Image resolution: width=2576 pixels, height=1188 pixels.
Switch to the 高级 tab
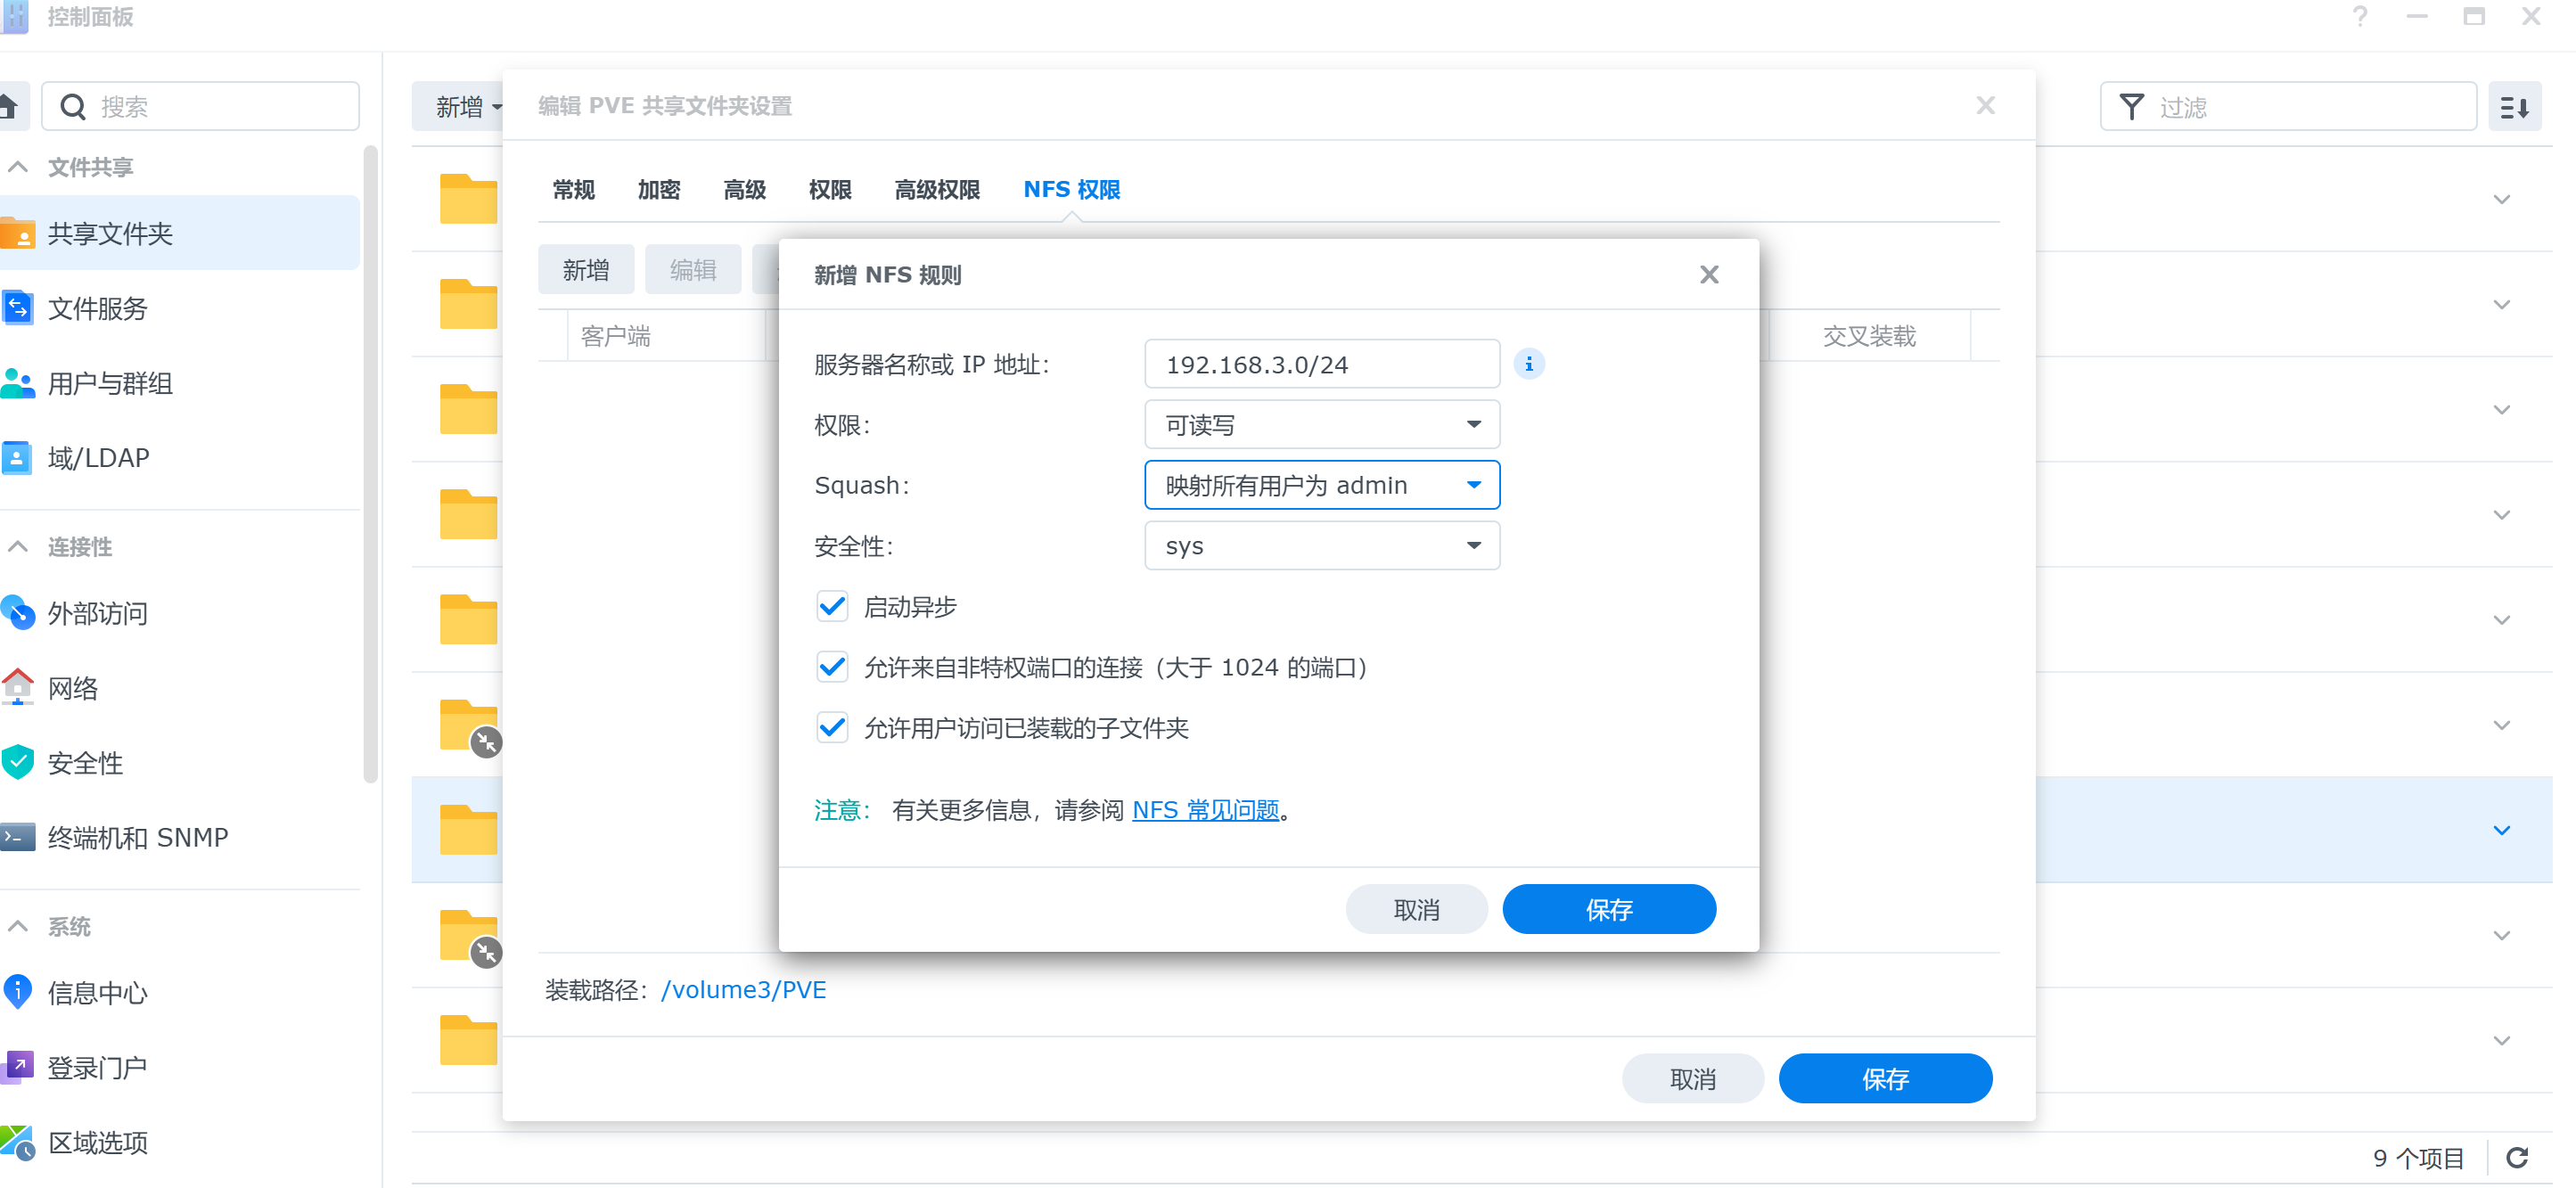click(744, 189)
